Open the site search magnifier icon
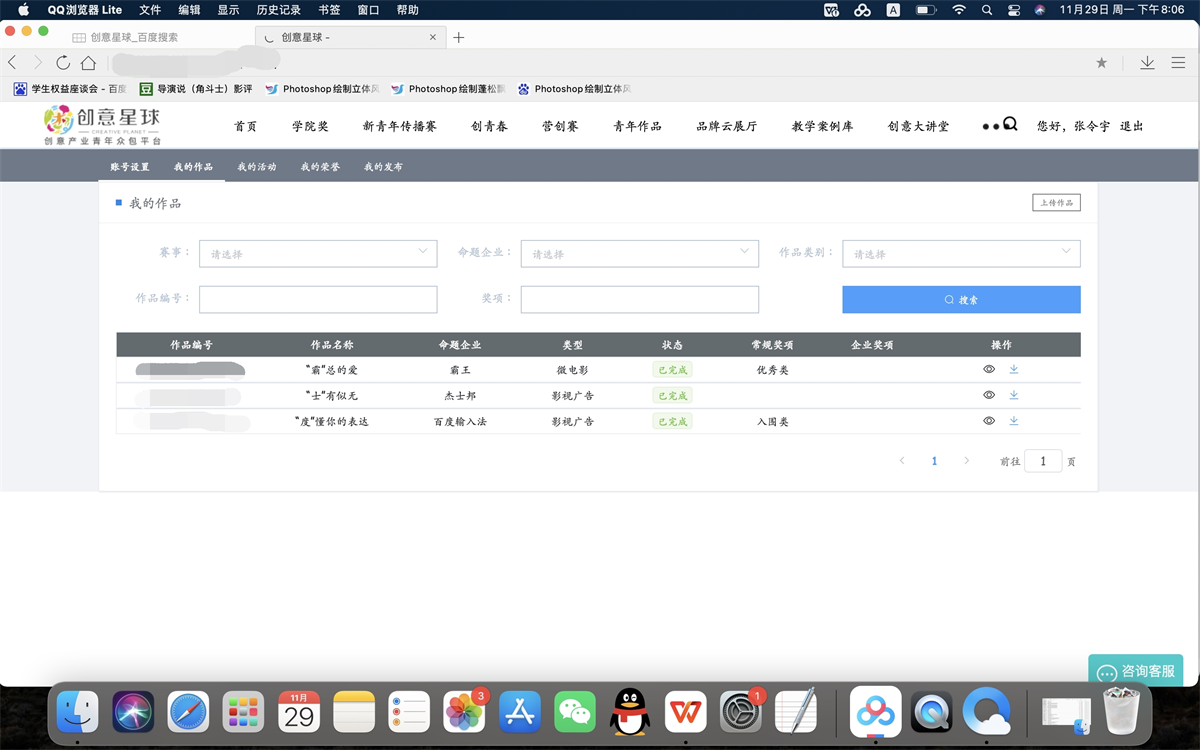This screenshot has width=1200, height=750. coord(1010,125)
